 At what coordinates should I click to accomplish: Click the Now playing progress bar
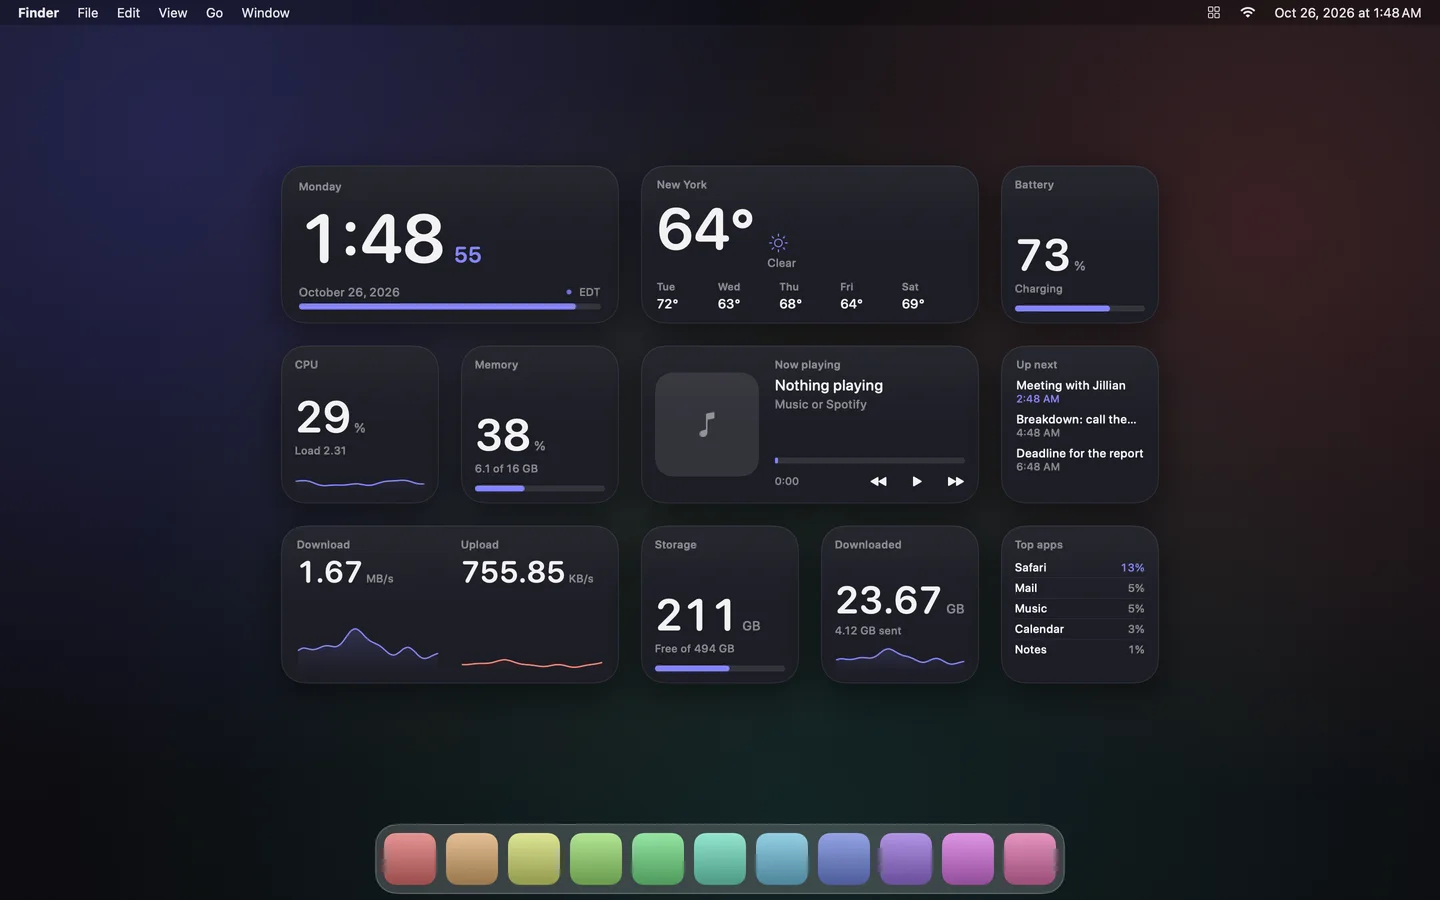870,460
